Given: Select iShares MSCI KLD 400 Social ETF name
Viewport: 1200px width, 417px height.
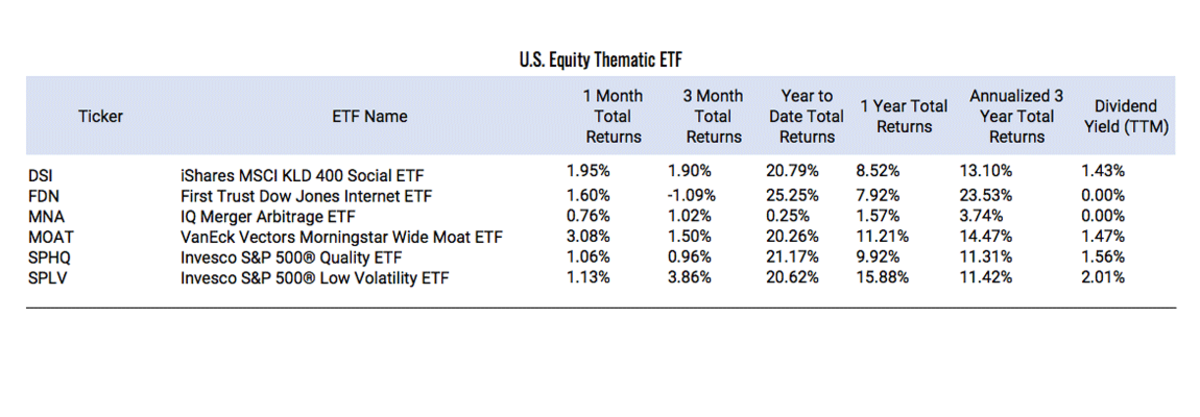Looking at the screenshot, I should (295, 177).
